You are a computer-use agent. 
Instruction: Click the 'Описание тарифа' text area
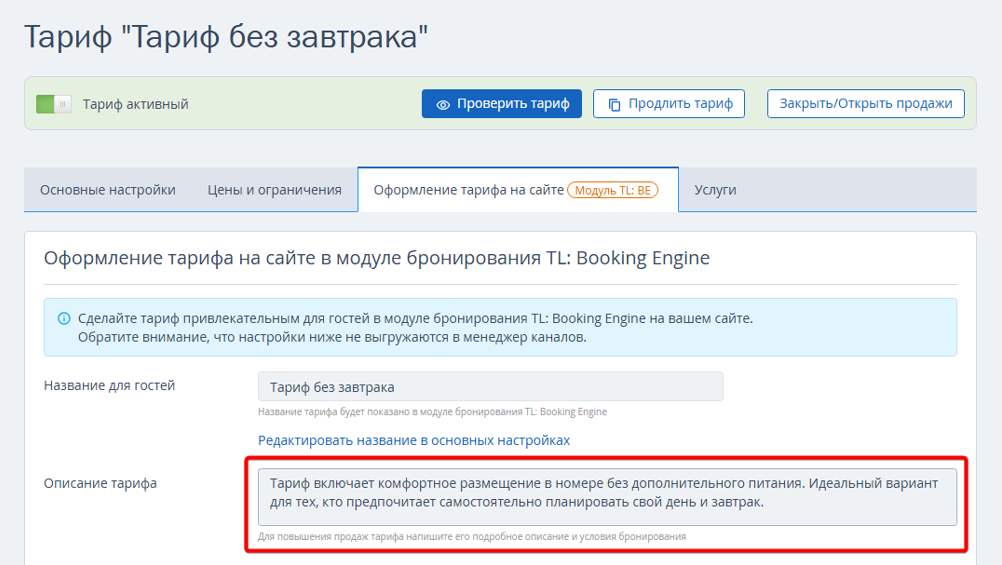(x=607, y=497)
